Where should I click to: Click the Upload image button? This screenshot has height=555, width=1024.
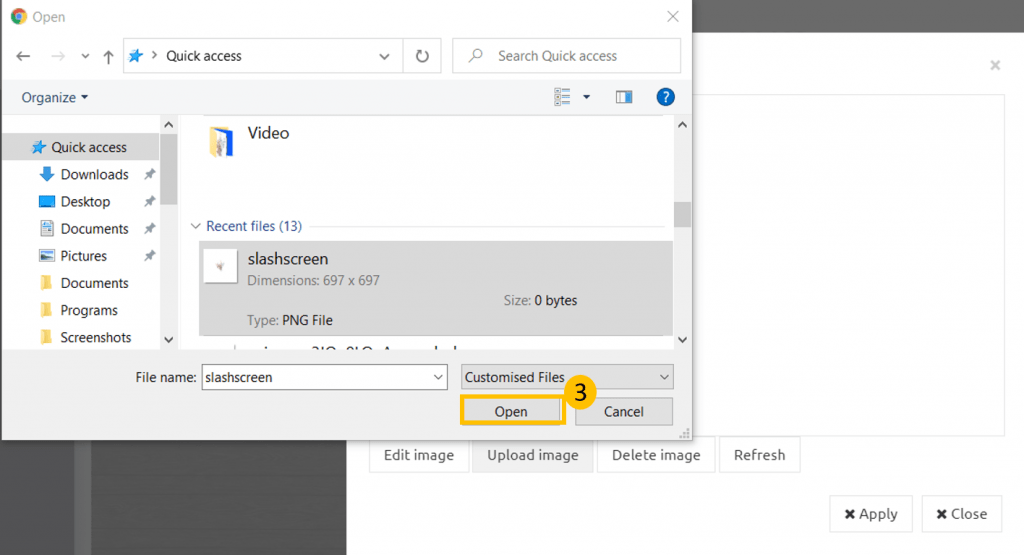(x=532, y=455)
